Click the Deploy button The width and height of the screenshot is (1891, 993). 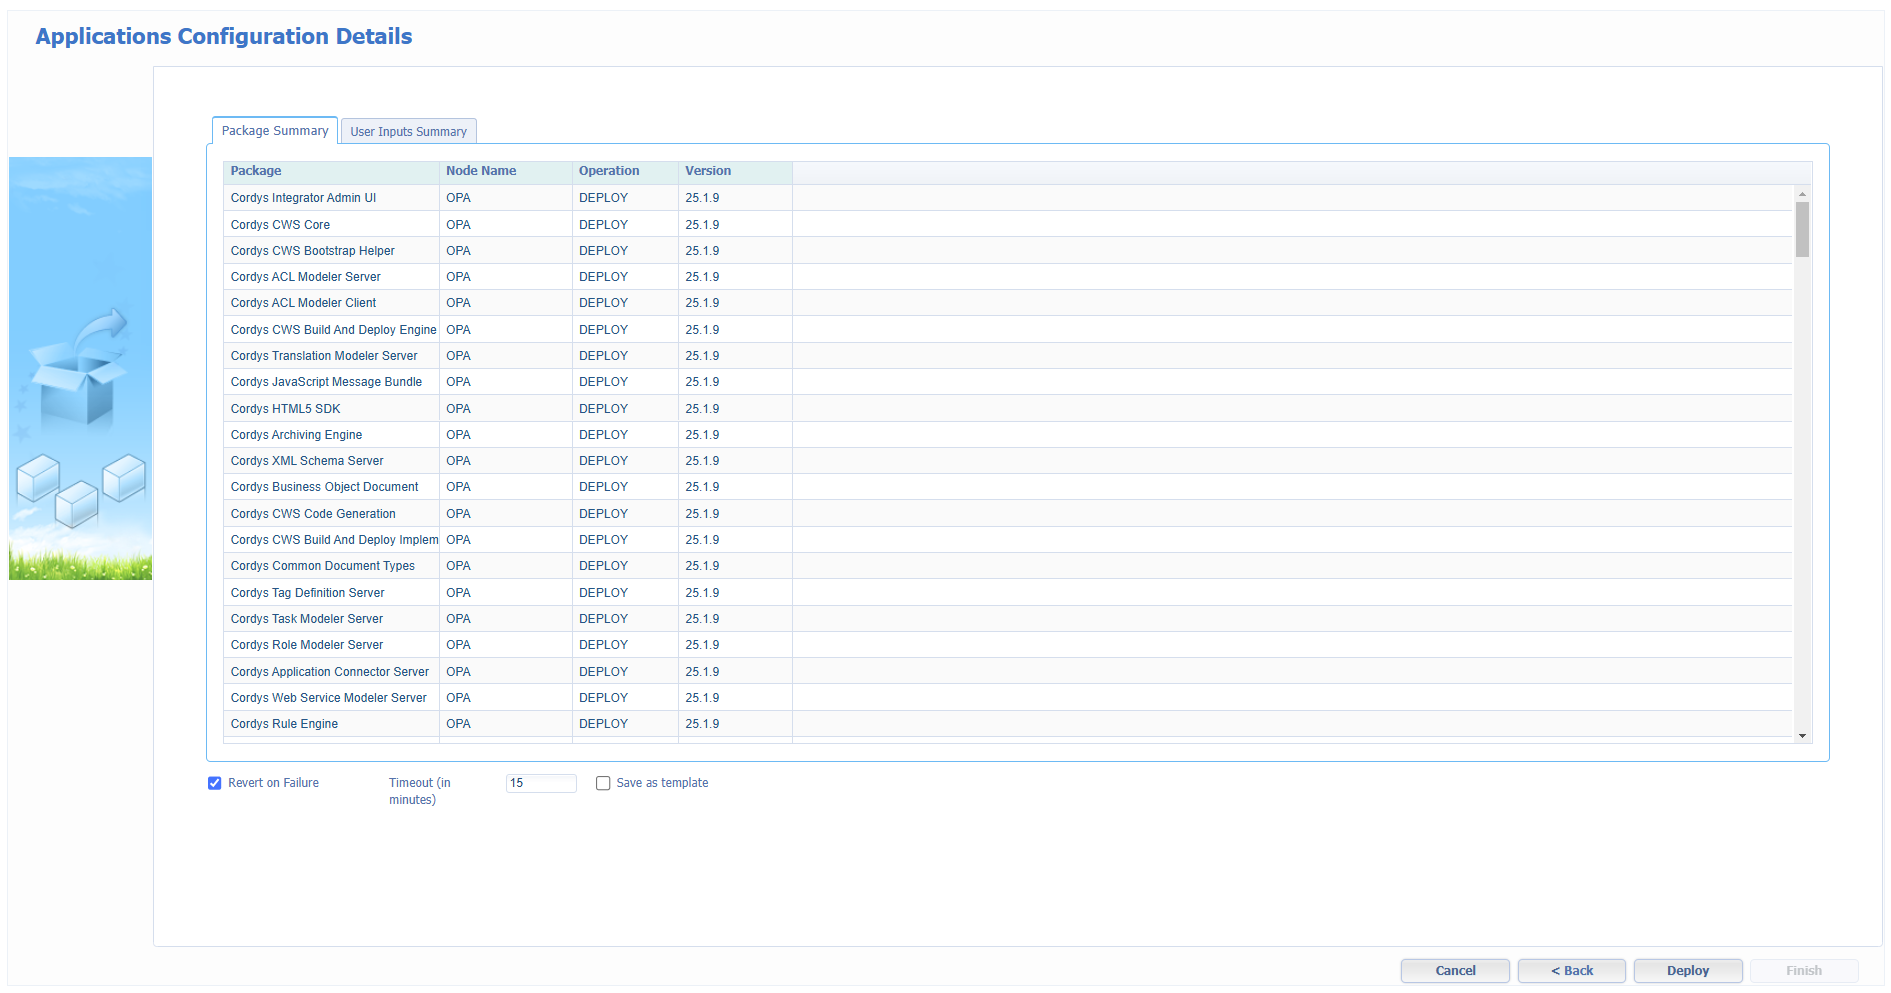coord(1688,971)
